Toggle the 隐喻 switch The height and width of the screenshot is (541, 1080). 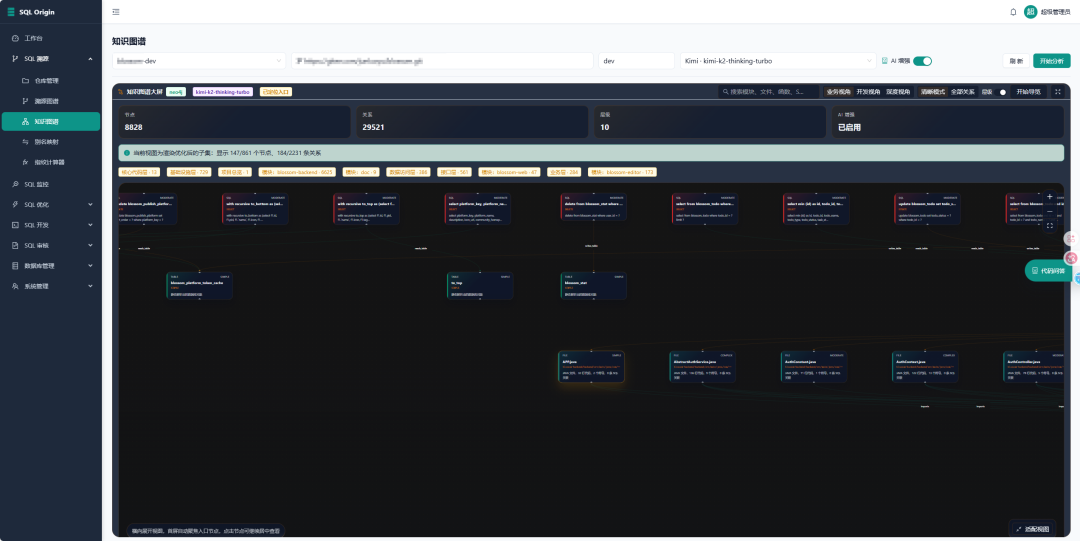tap(1000, 92)
